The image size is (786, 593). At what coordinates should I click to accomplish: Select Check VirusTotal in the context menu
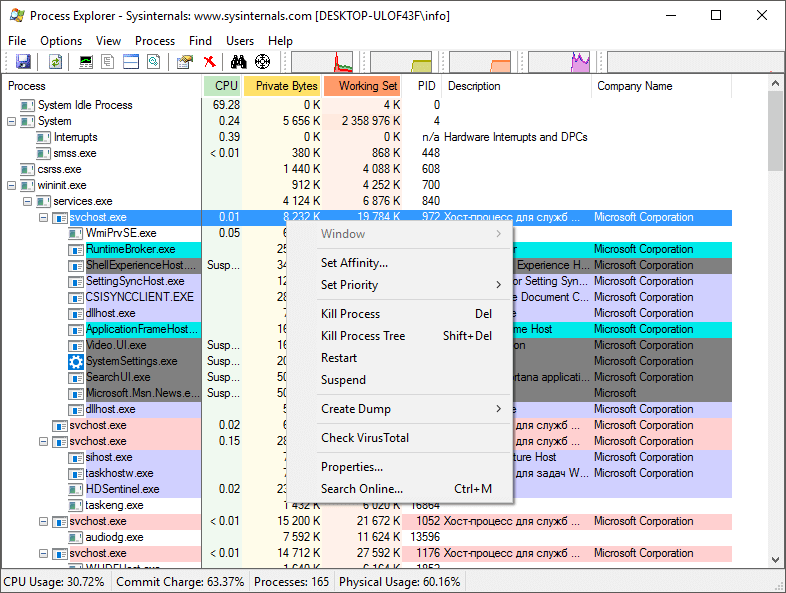click(365, 438)
